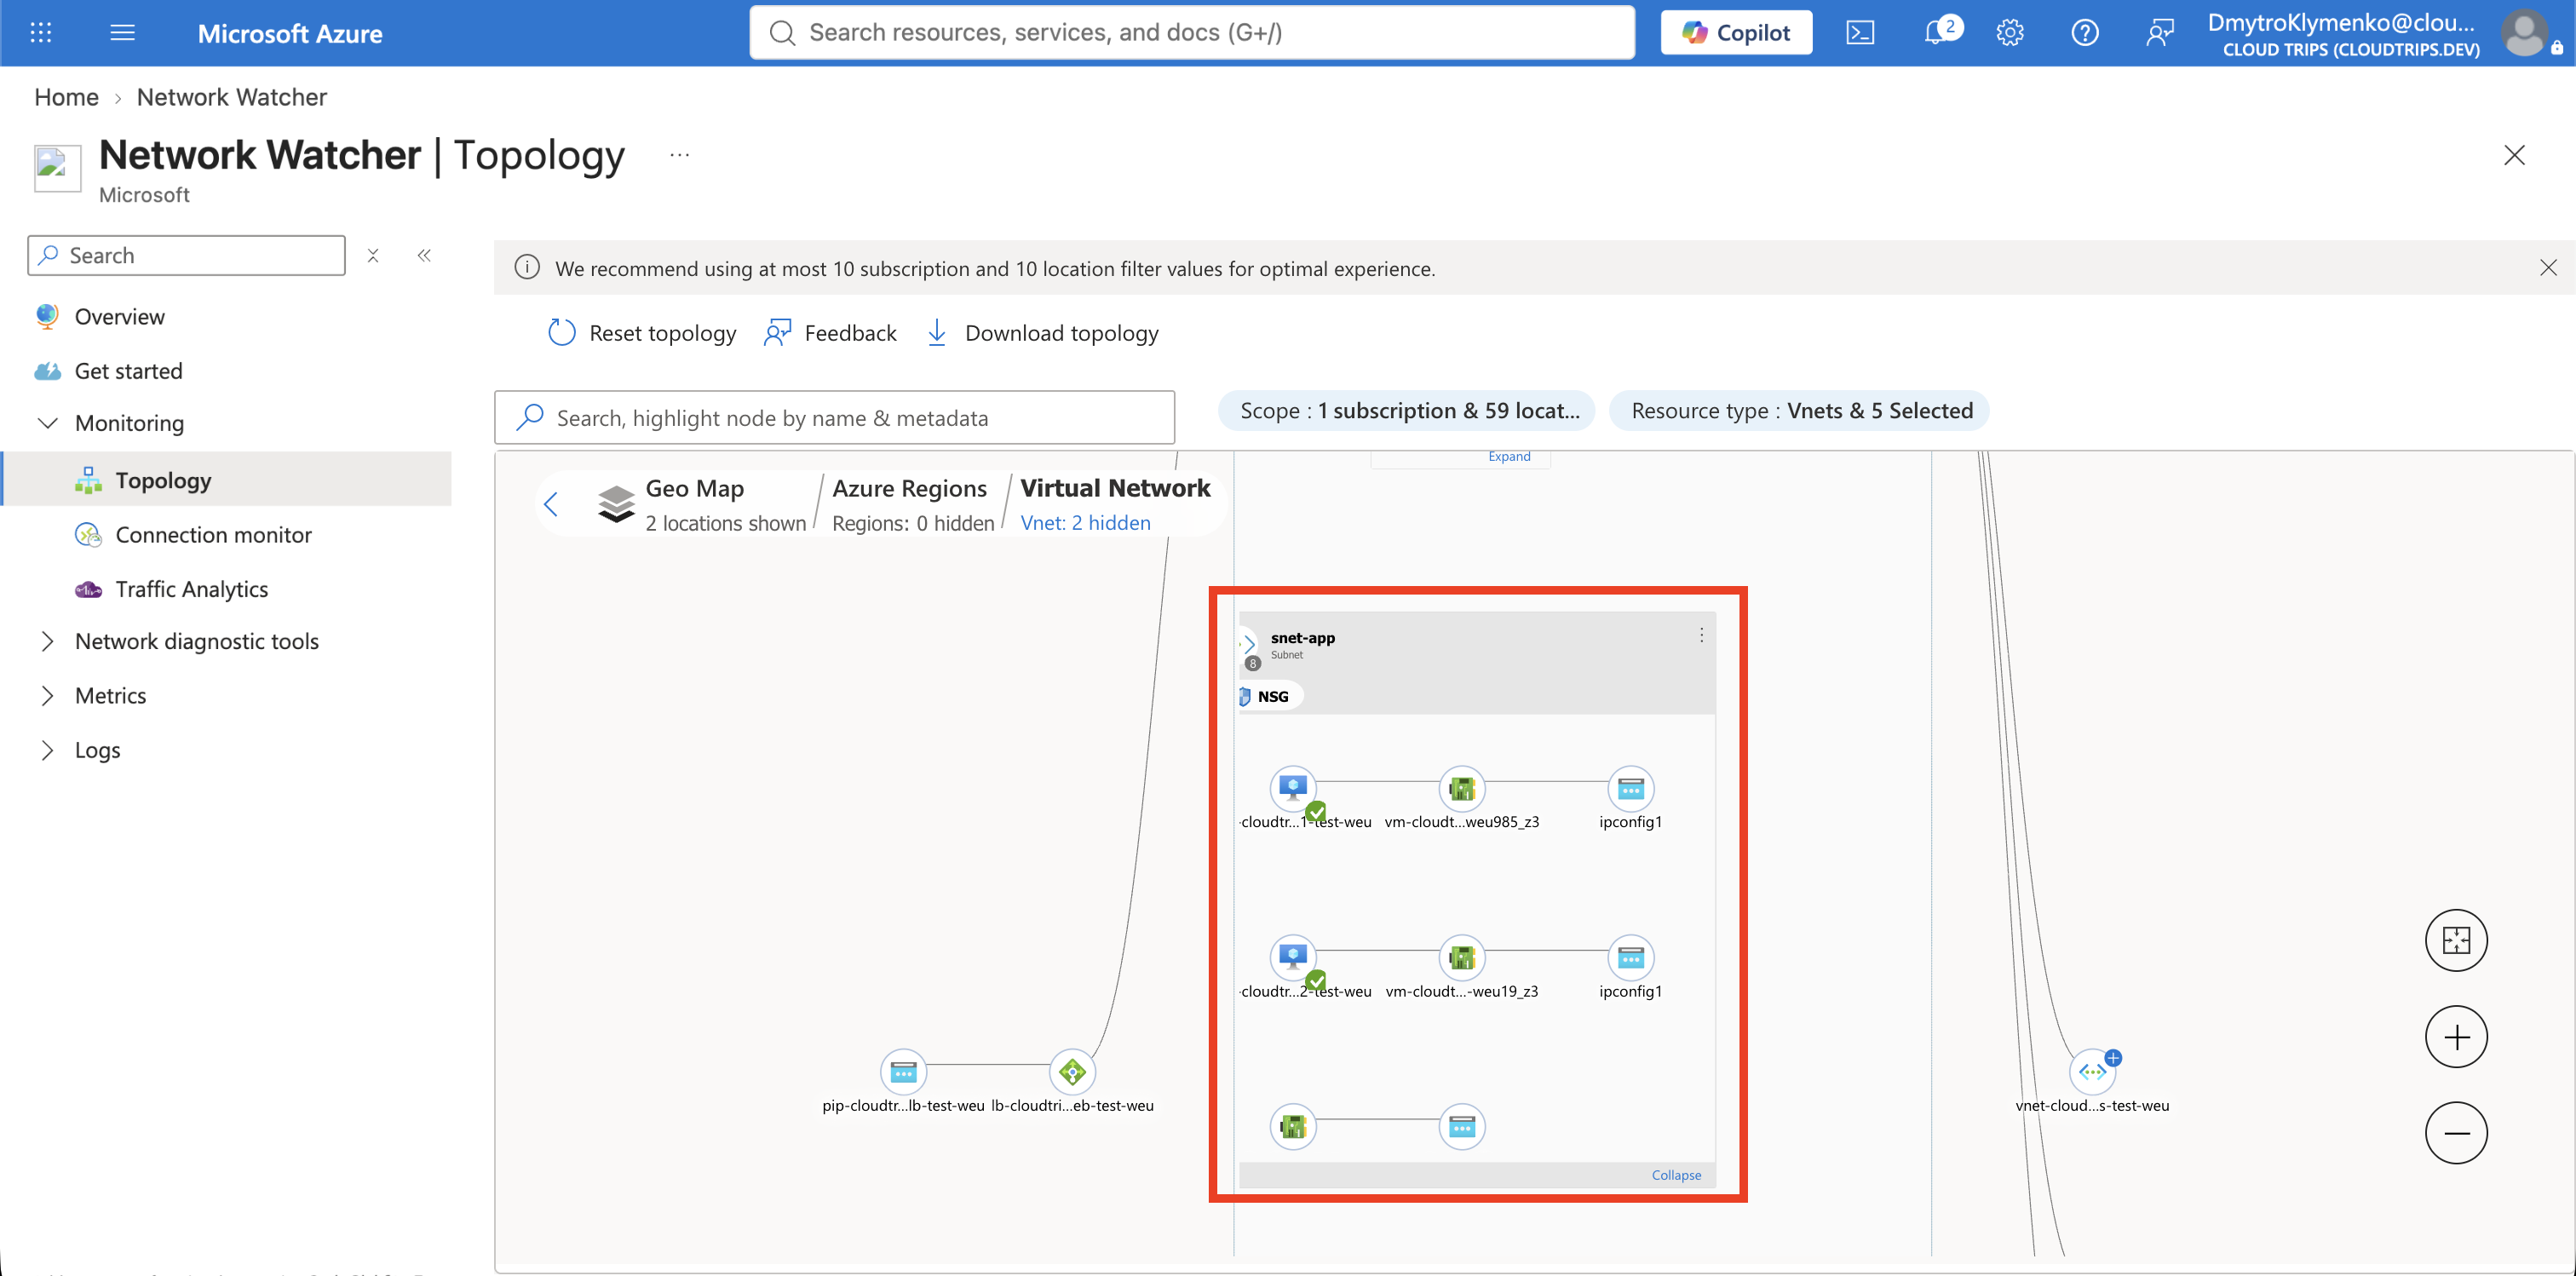2576x1276 pixels.
Task: Toggle the snet-app subnet chevron
Action: (1249, 643)
